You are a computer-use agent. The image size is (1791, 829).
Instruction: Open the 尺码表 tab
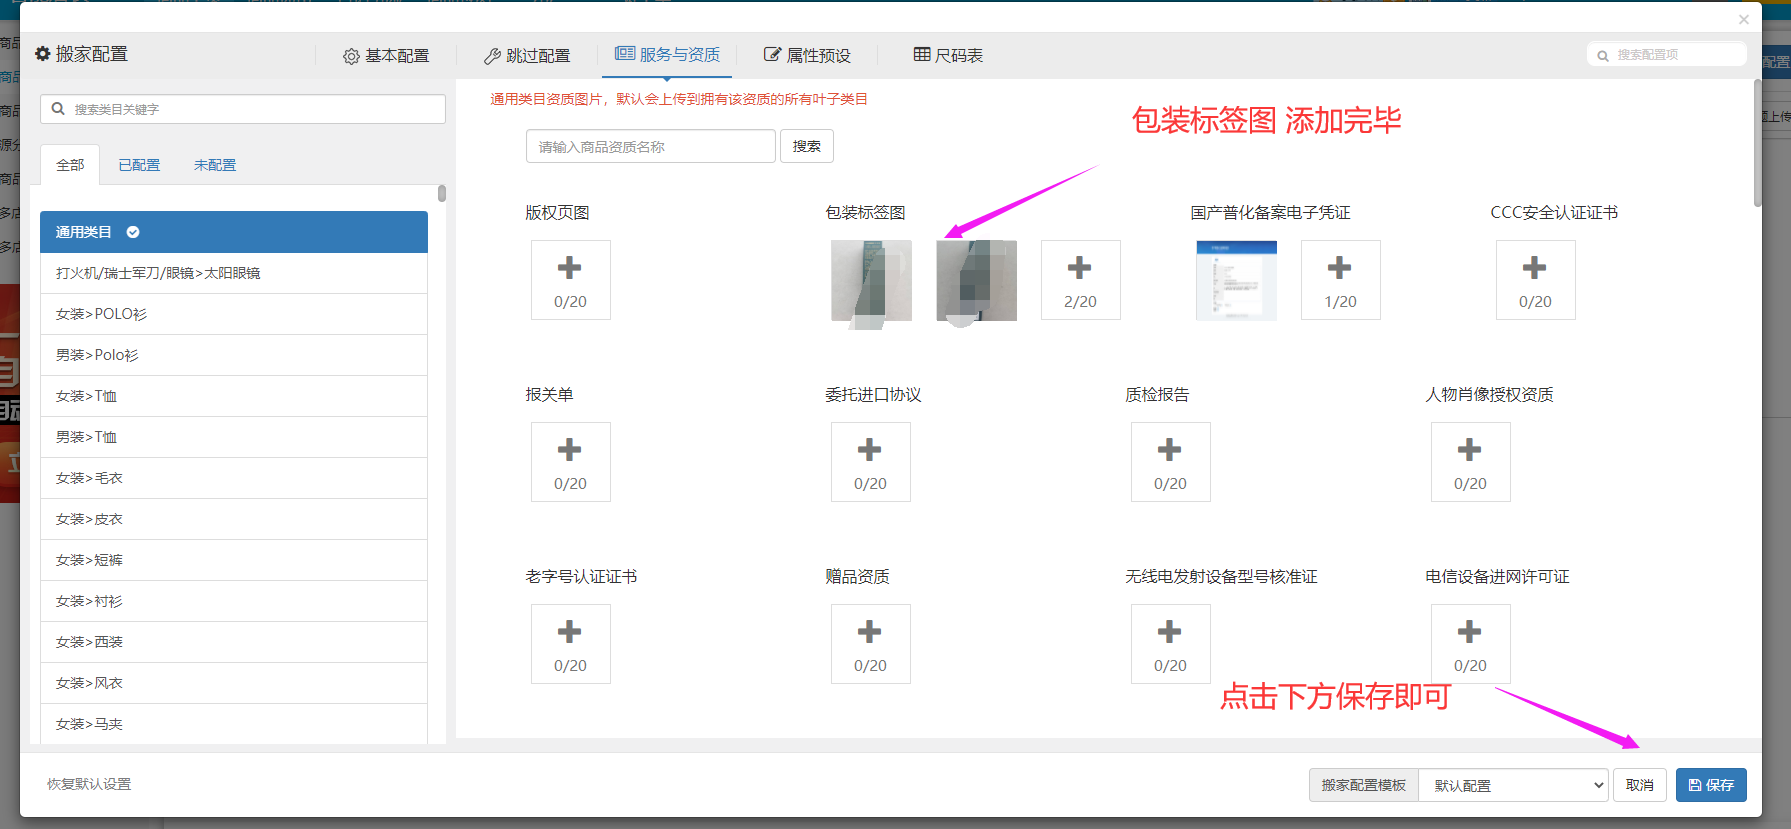click(948, 56)
